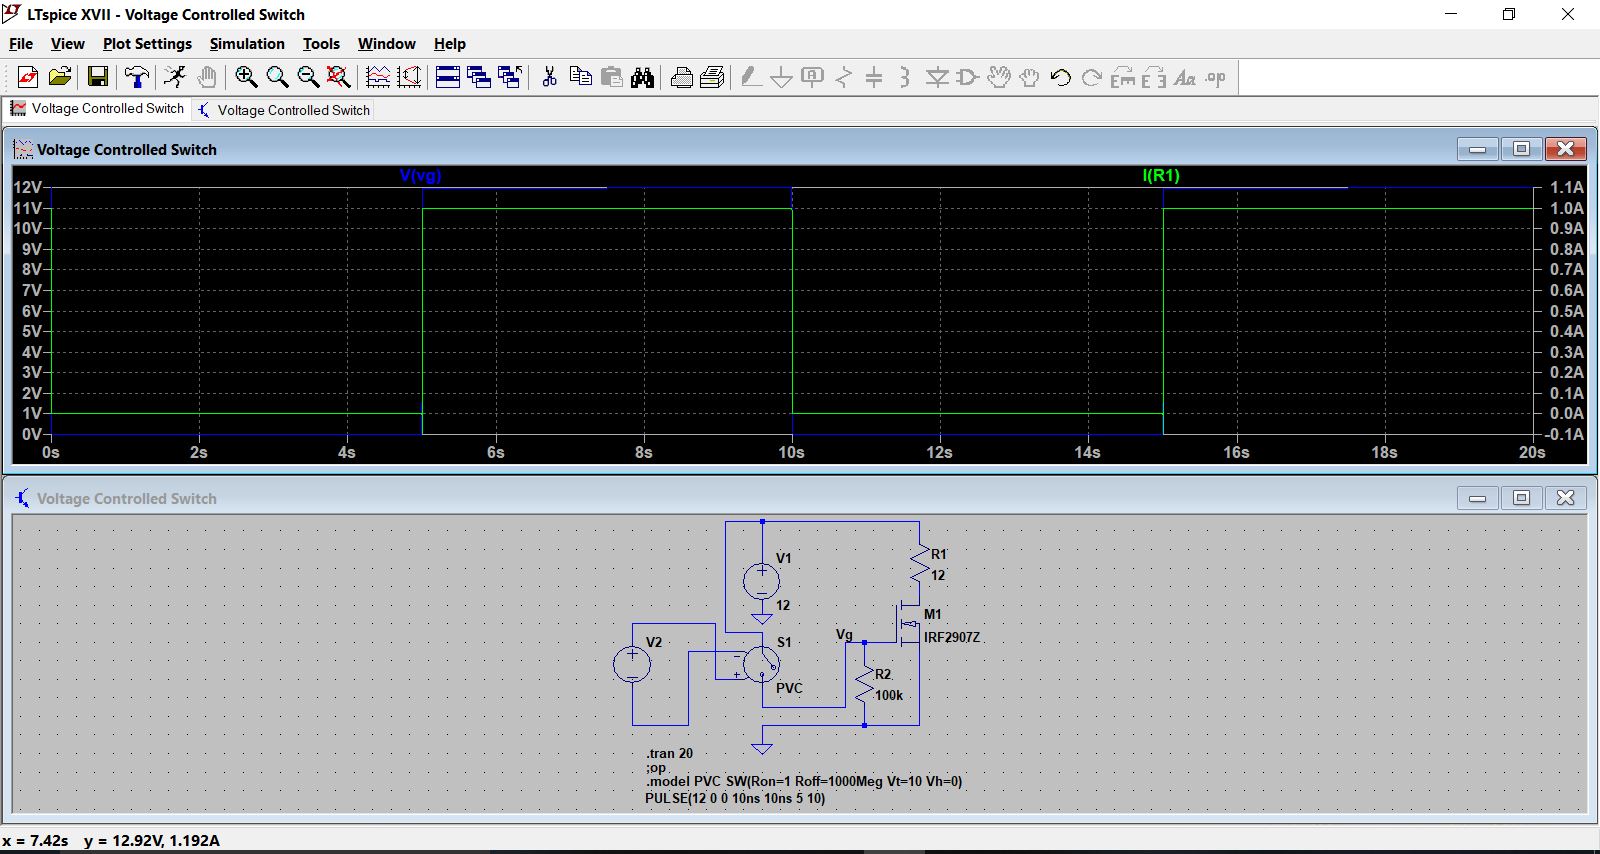Minimize the schematic sub-window
Screen dimensions: 1600x854
1478,497
